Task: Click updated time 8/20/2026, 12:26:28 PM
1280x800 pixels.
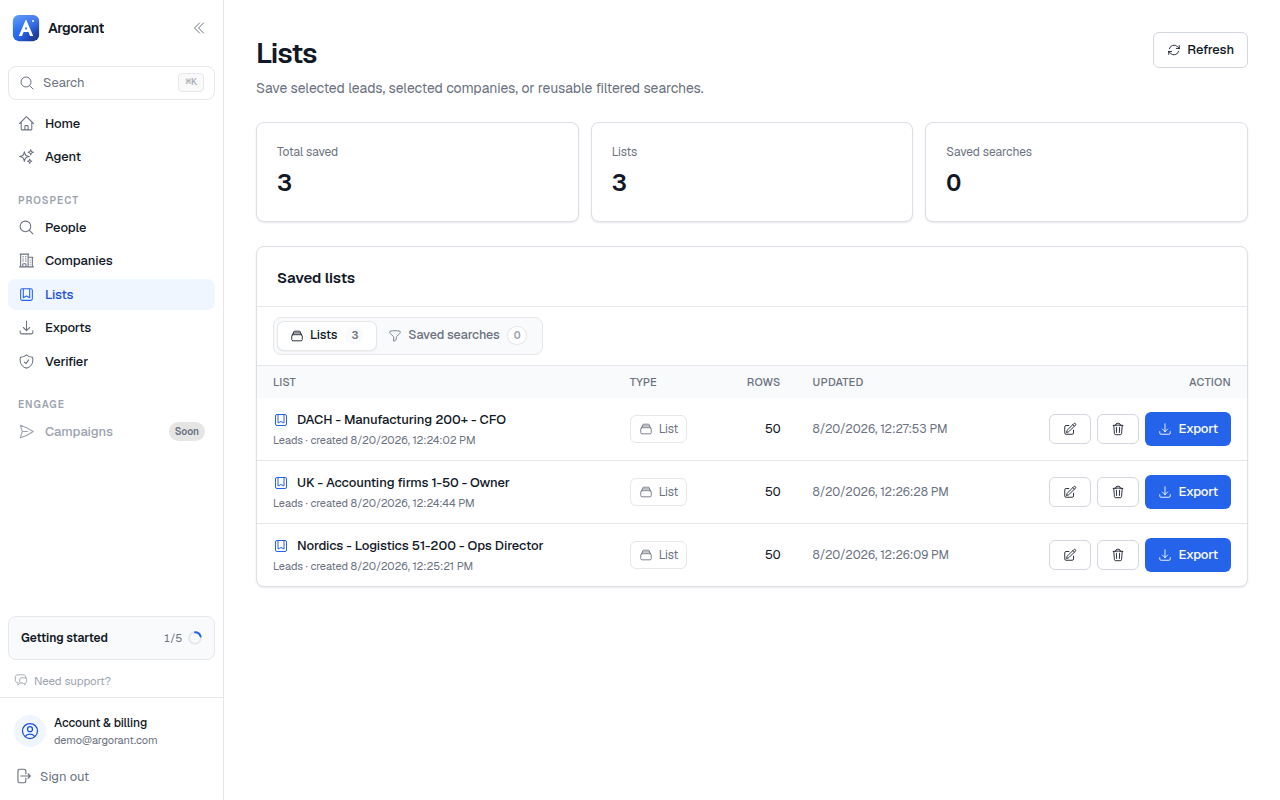Action: (x=881, y=492)
